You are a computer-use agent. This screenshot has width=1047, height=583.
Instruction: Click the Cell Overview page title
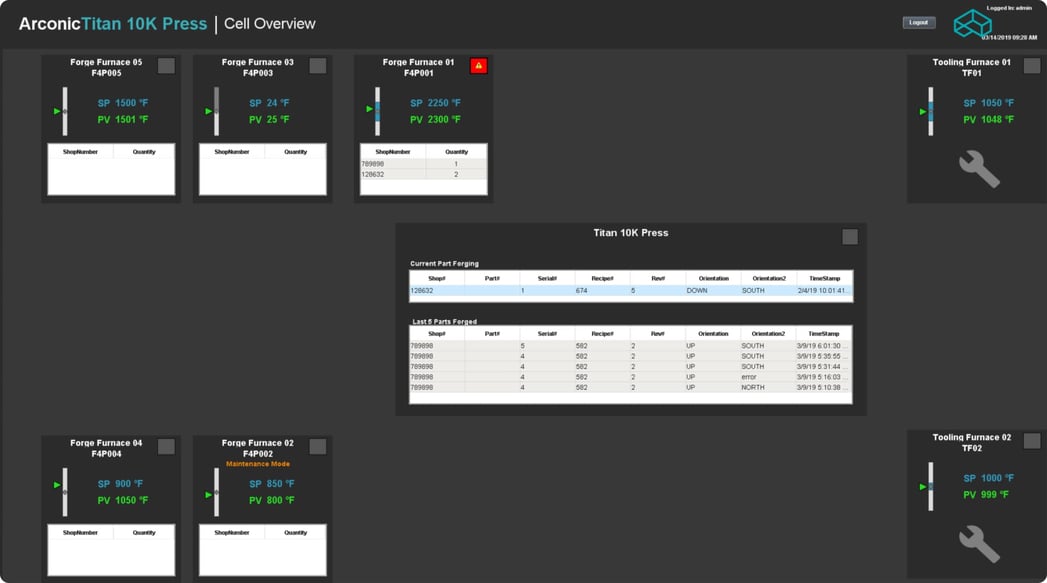point(270,23)
